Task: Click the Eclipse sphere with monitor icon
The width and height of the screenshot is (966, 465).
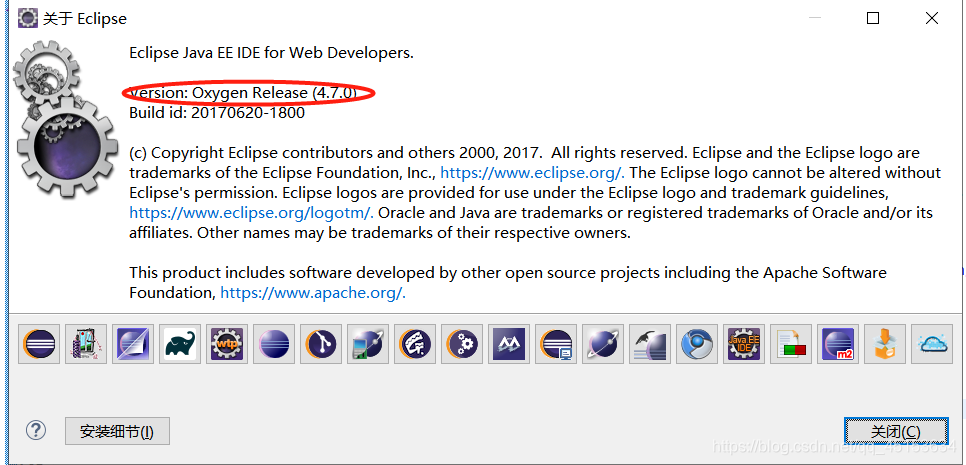Action: [556, 344]
